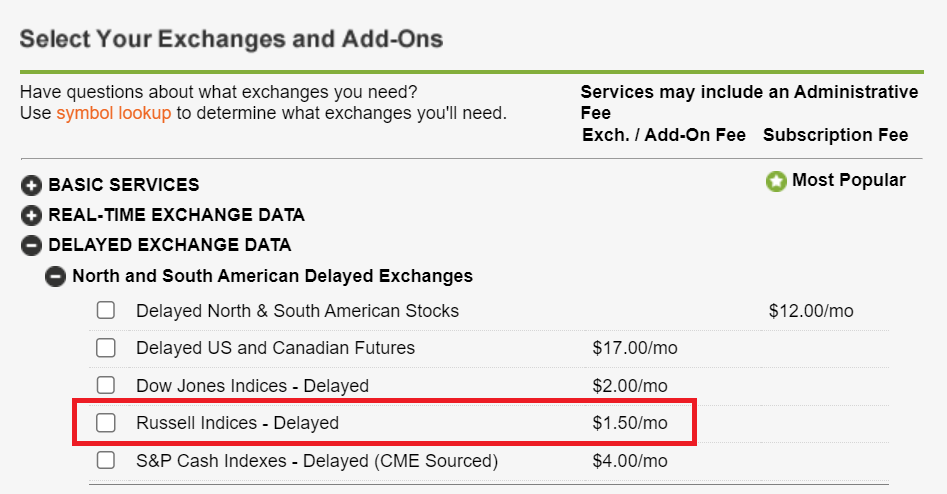Screen dimensions: 947x494
Task: Click the Select Your Exchanges and Add-Ons heading
Action: tap(231, 40)
